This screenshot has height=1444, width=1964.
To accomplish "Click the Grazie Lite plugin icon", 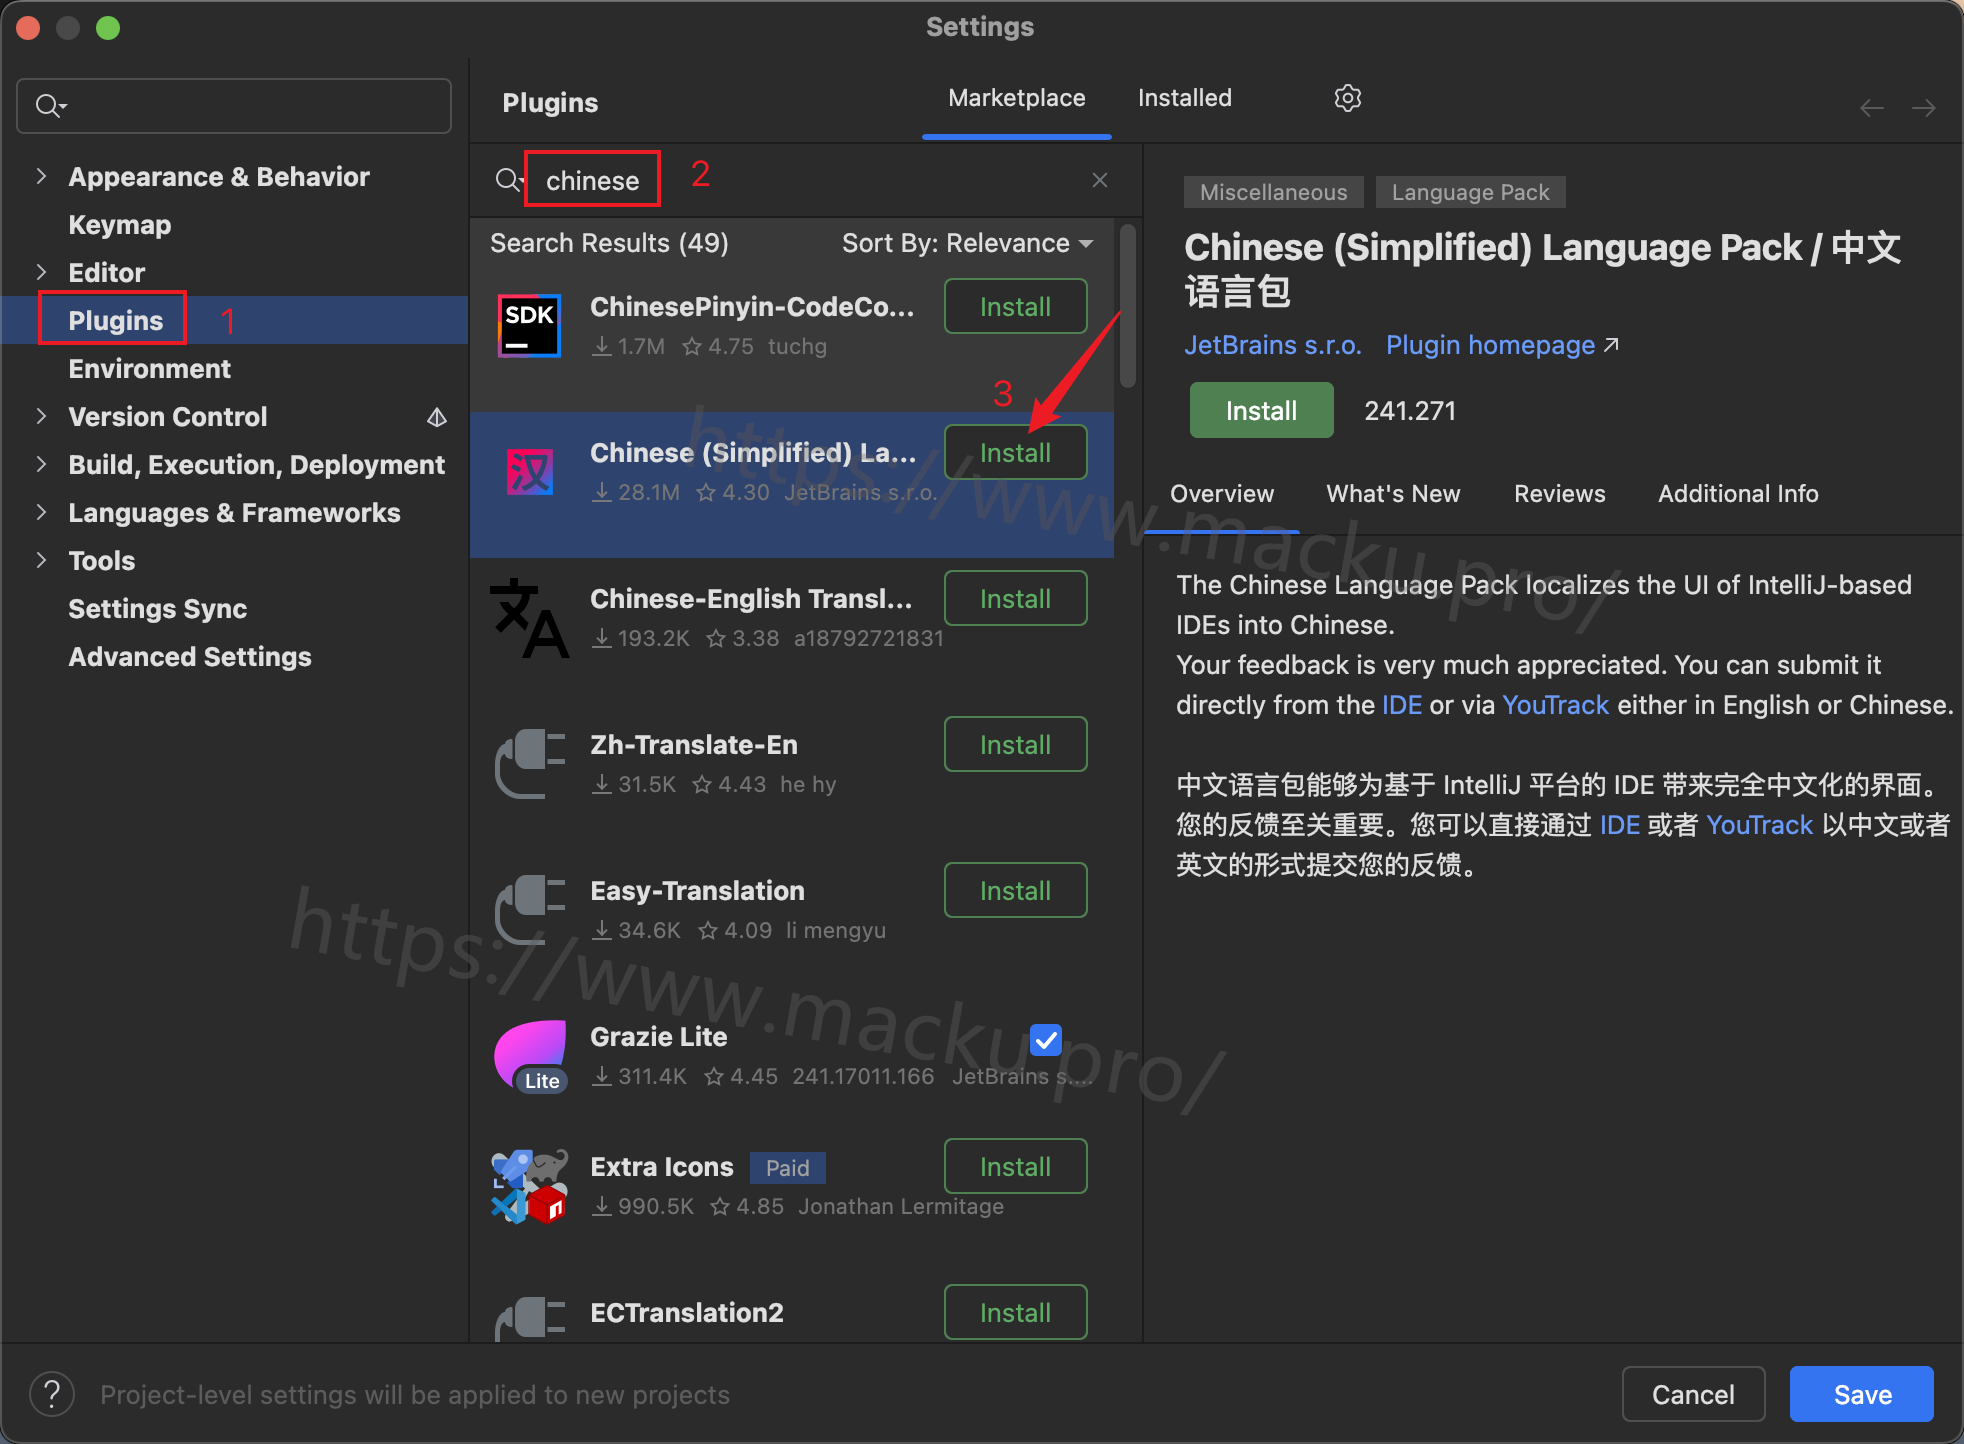I will (530, 1056).
